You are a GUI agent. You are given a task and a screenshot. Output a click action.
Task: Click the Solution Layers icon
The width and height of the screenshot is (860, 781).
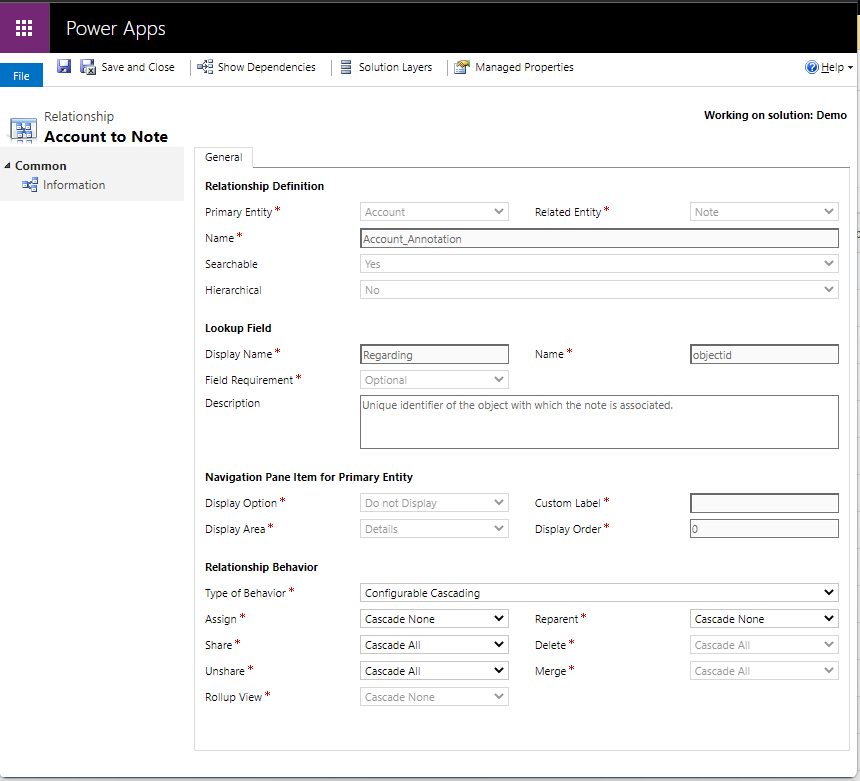(x=346, y=67)
